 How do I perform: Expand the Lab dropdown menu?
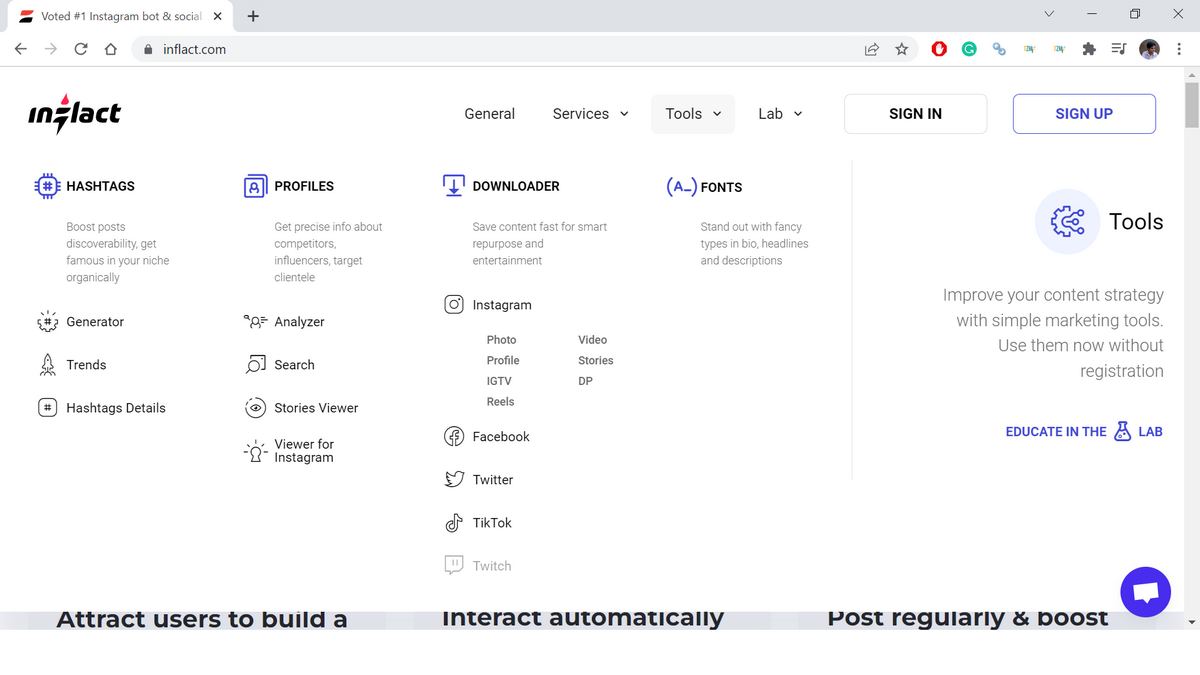(x=780, y=114)
